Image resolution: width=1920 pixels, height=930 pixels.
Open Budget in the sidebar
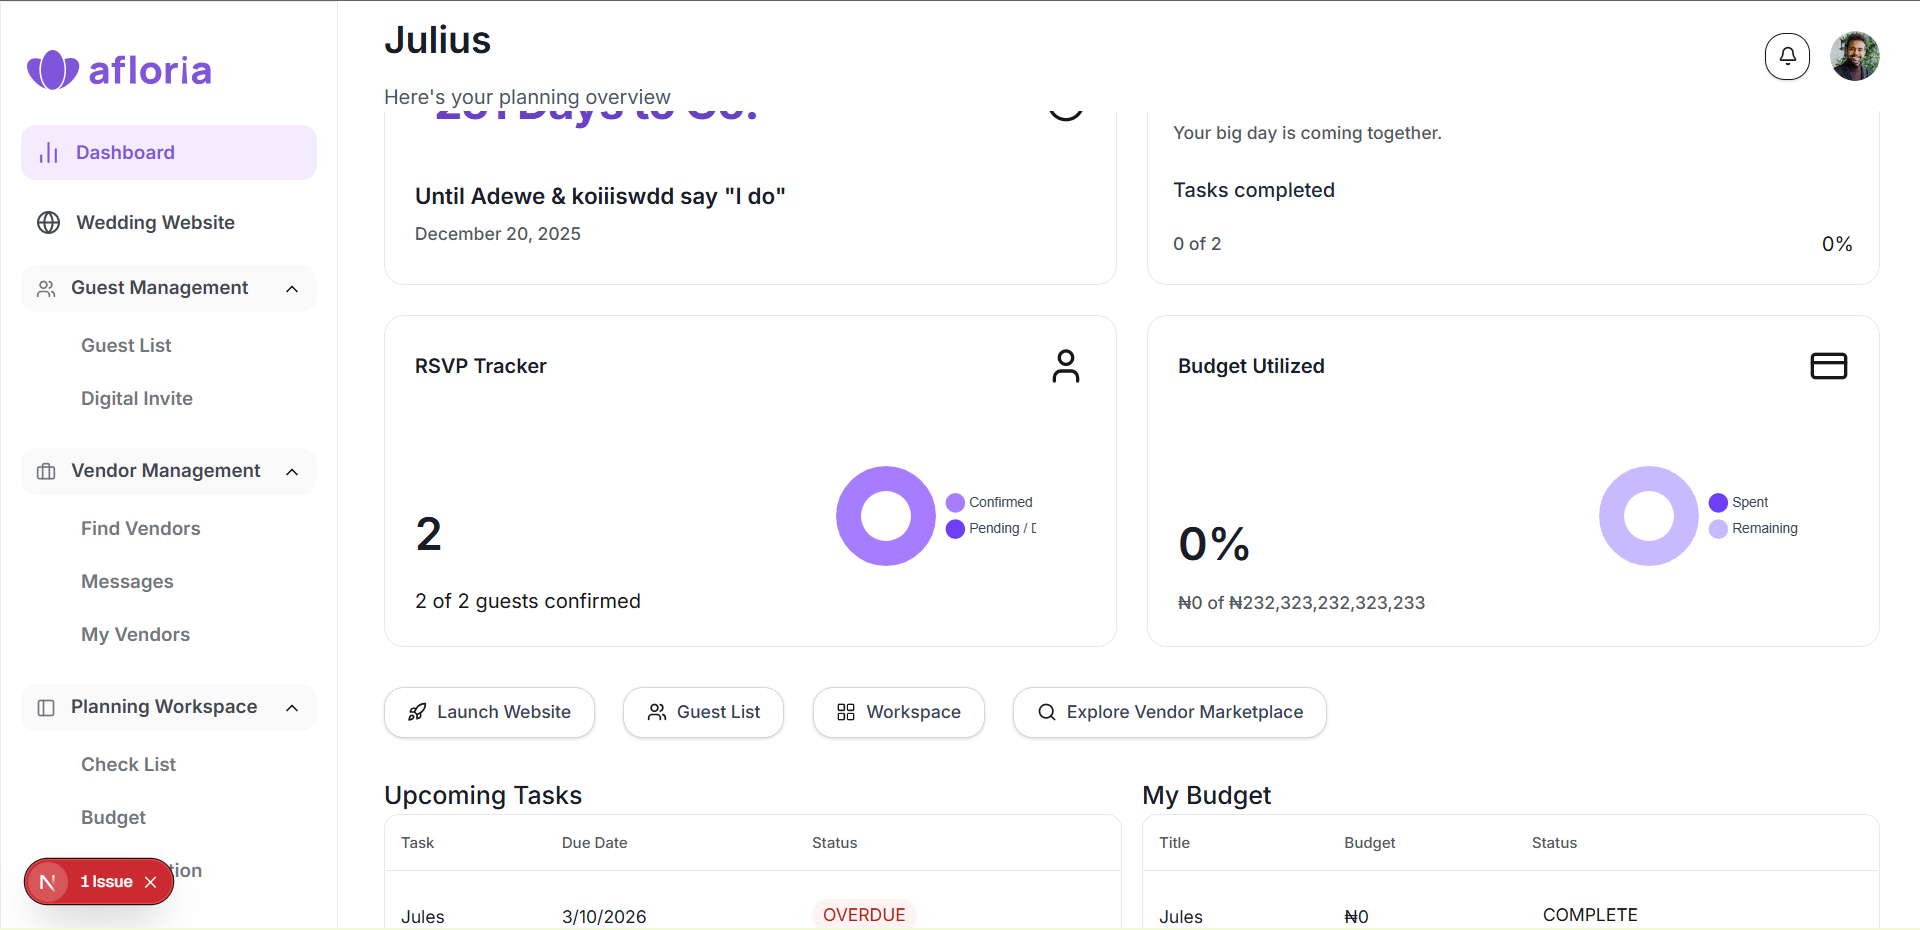pos(114,817)
